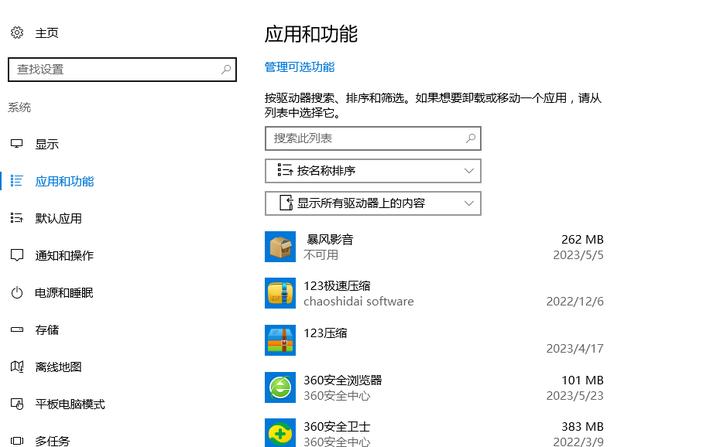The image size is (720, 447).
Task: Click the sort icon beside 按名称排序
Action: click(285, 170)
